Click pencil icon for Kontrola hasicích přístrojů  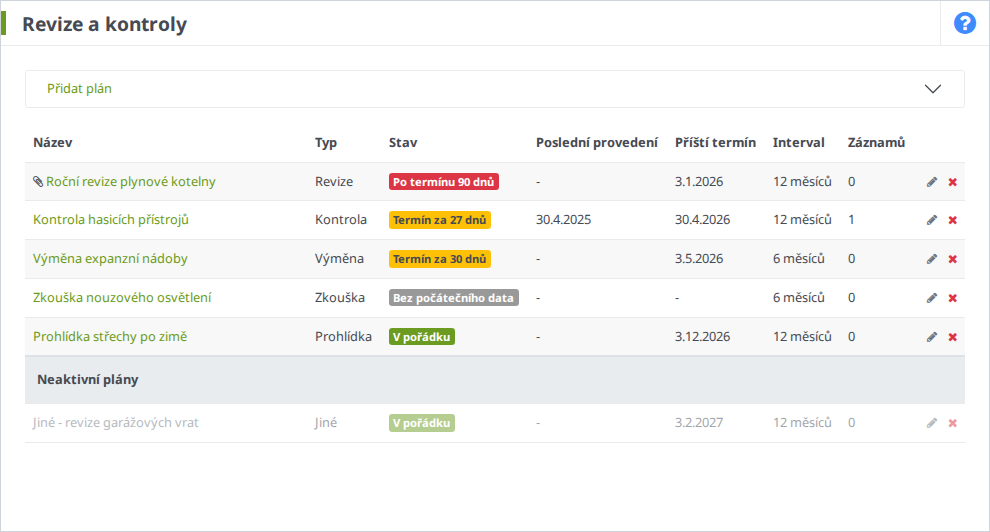click(932, 220)
